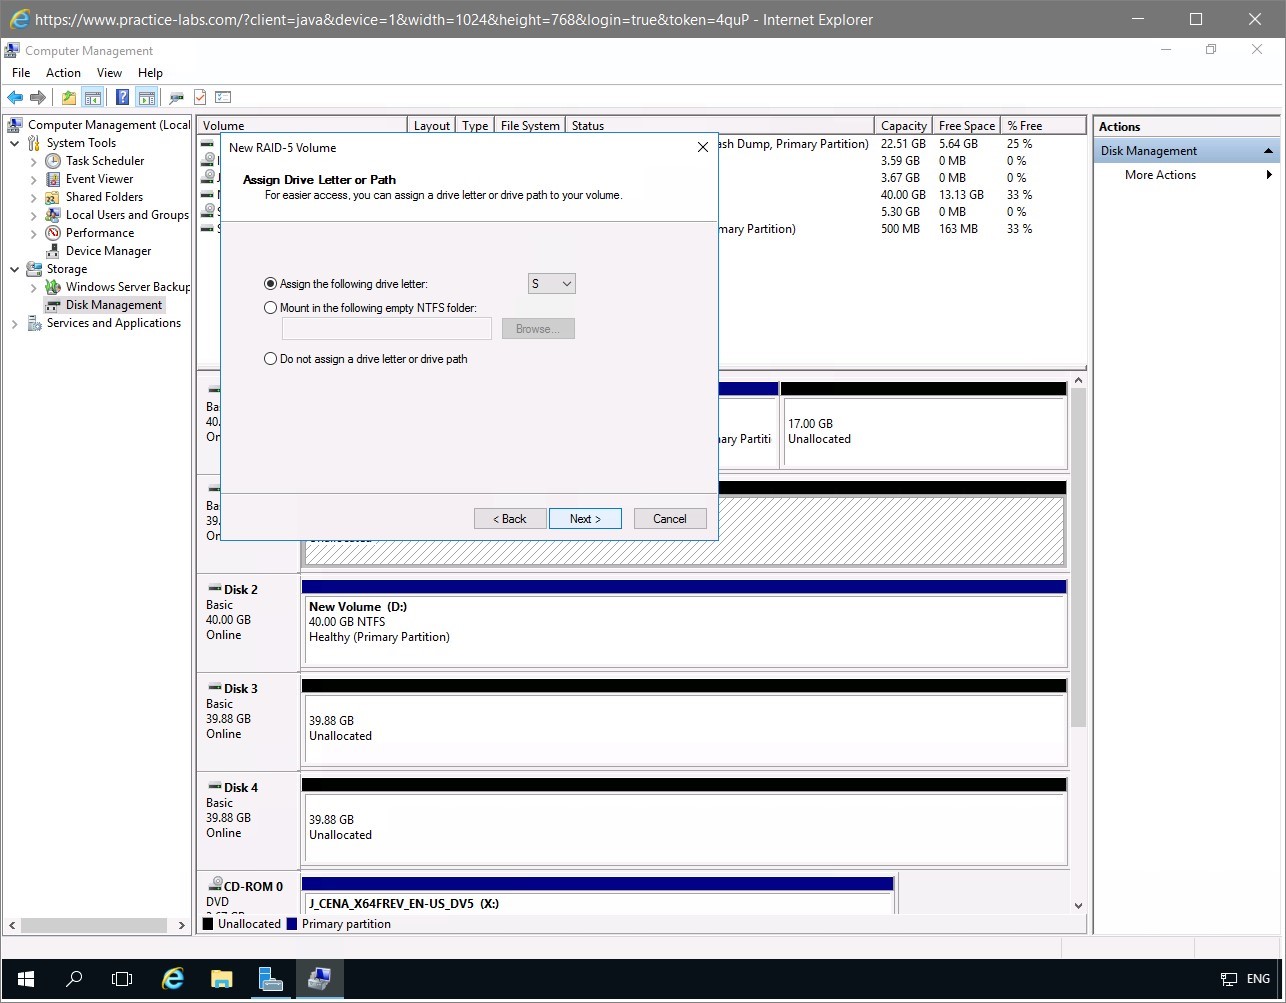The width and height of the screenshot is (1286, 1003).
Task: Open File Explorer from the taskbar
Action: (221, 978)
